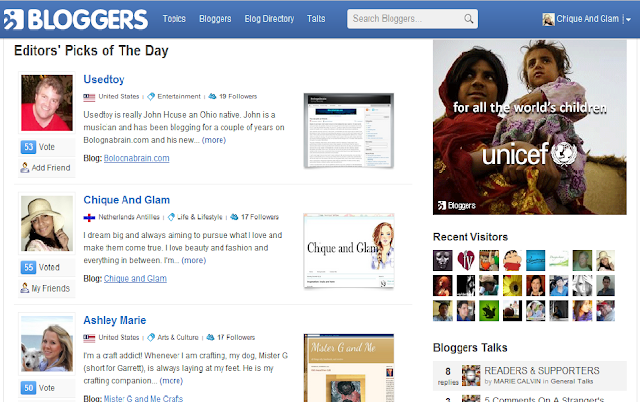Viewport: 640px width, 402px height.
Task: Click the cowboy hat avatar in Recent Visitors
Action: coord(489,285)
